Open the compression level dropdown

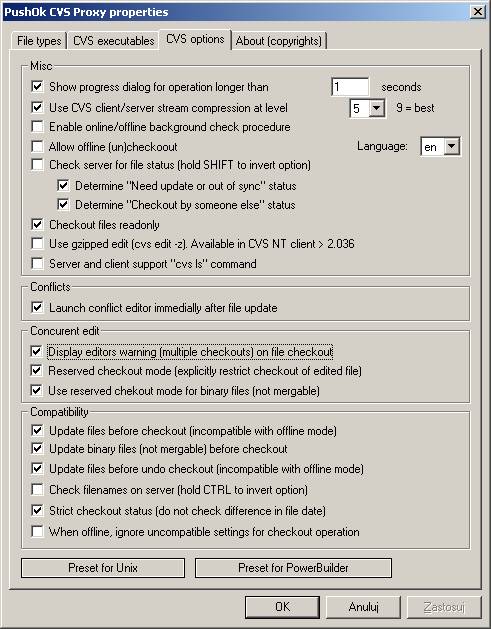pos(377,108)
